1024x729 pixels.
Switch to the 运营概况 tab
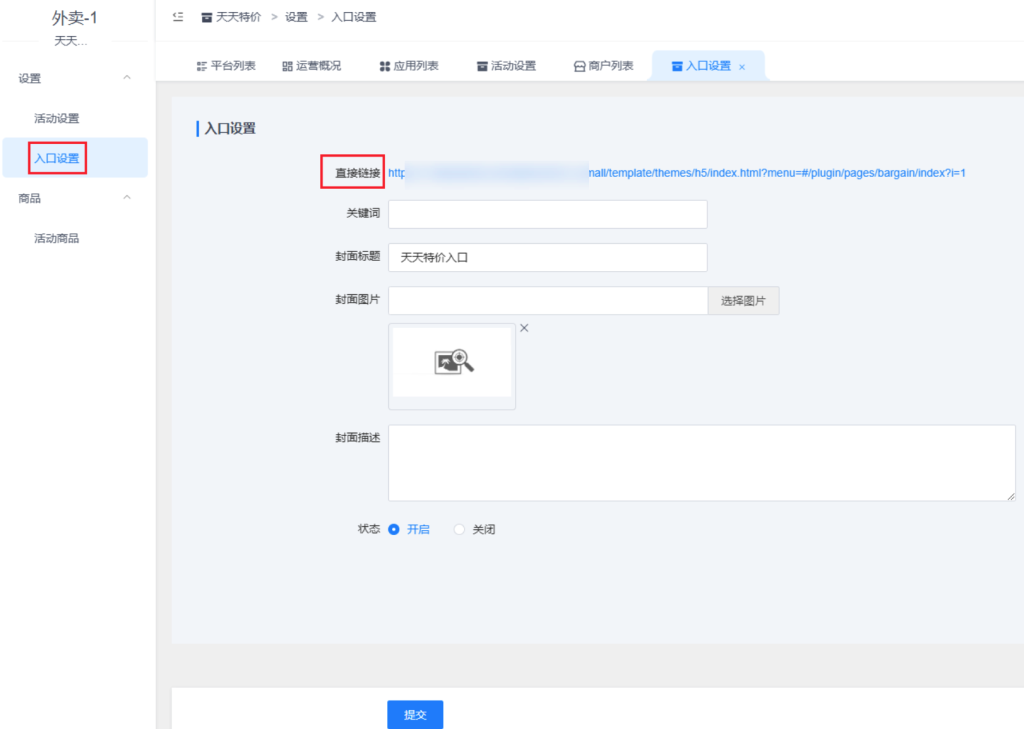(311, 66)
